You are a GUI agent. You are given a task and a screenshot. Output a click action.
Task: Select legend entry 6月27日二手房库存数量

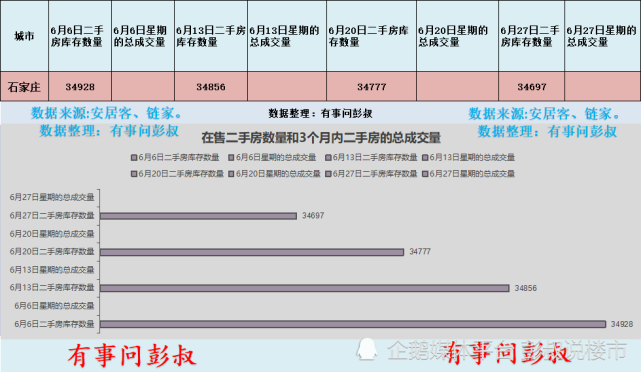[371, 174]
